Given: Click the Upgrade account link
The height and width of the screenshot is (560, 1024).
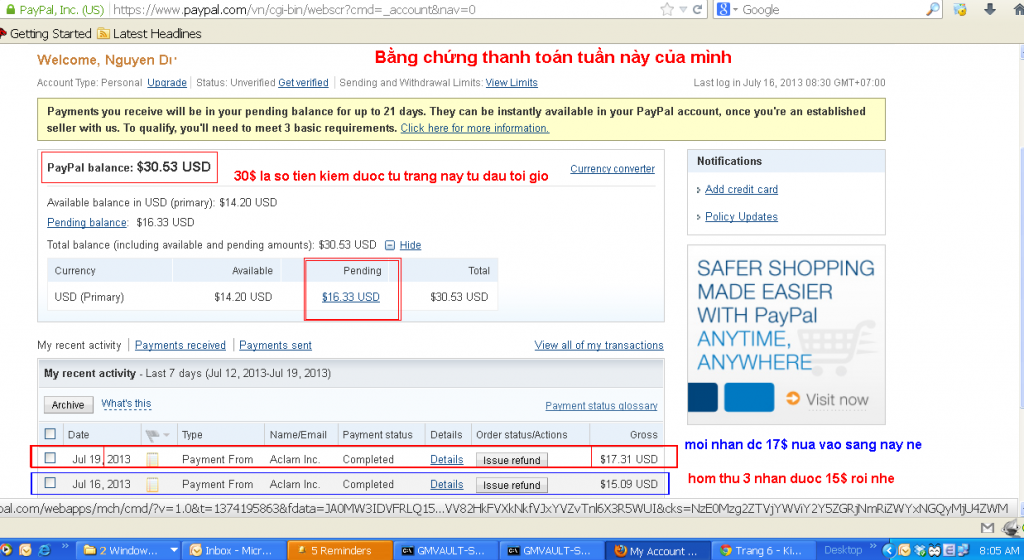Looking at the screenshot, I should [167, 83].
